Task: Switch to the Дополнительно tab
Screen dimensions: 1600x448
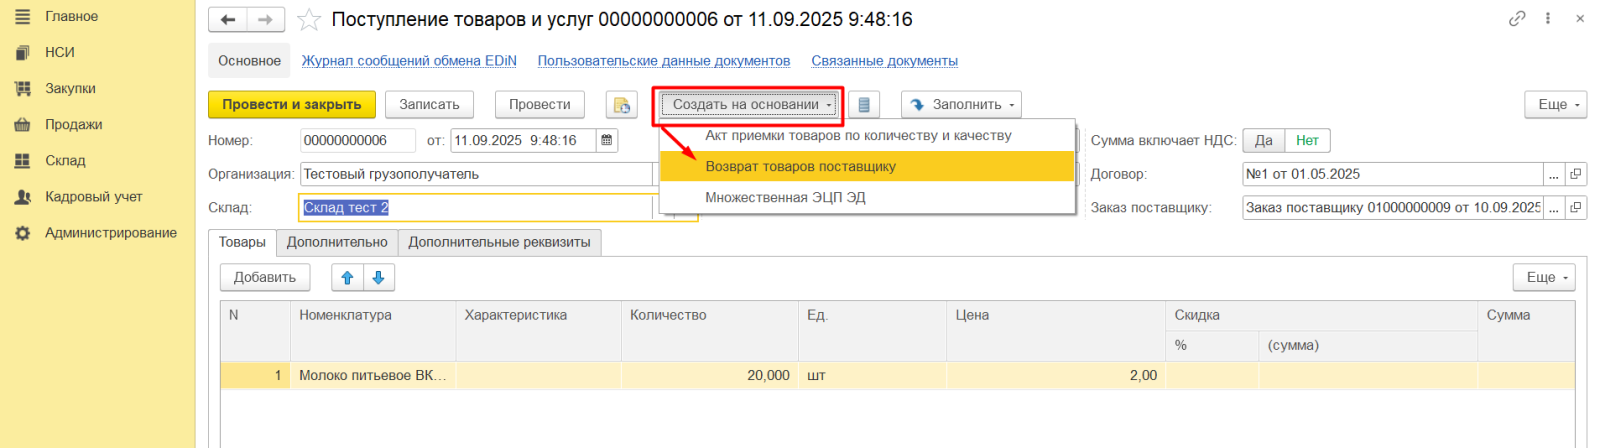Action: coord(337,243)
